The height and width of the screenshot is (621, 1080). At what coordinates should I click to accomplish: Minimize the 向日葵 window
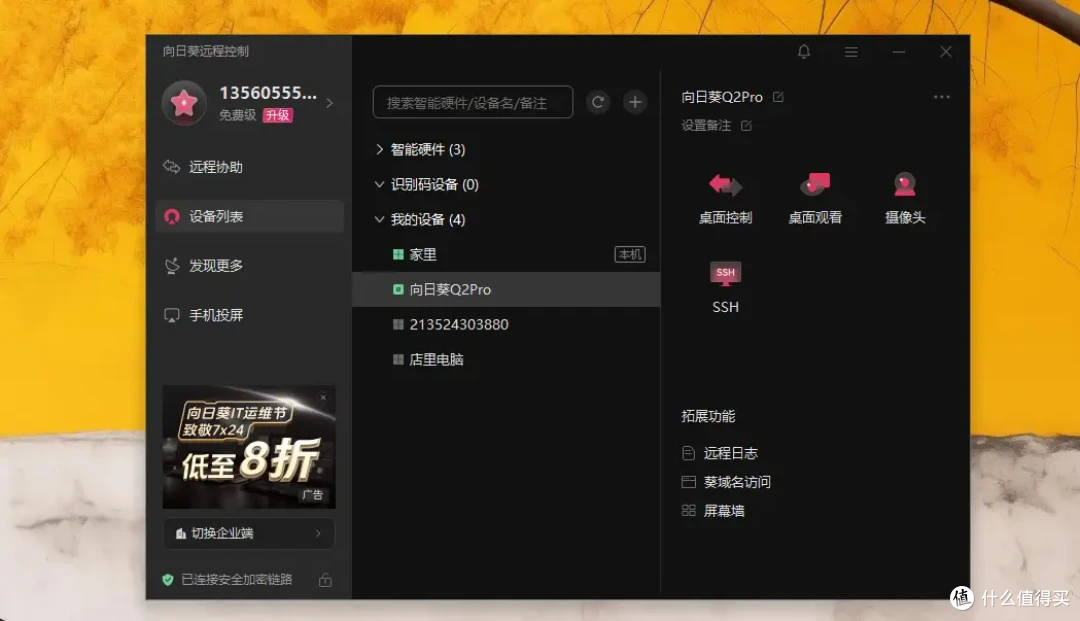click(899, 52)
